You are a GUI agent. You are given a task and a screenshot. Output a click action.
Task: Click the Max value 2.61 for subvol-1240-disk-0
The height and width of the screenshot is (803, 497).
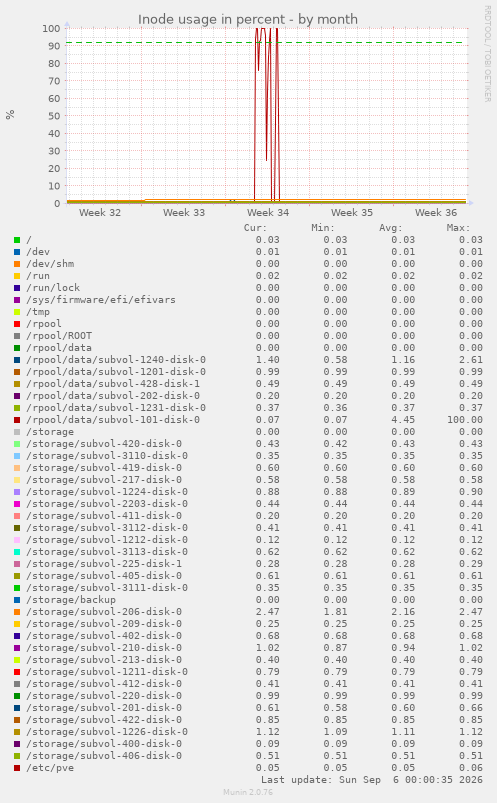471,360
